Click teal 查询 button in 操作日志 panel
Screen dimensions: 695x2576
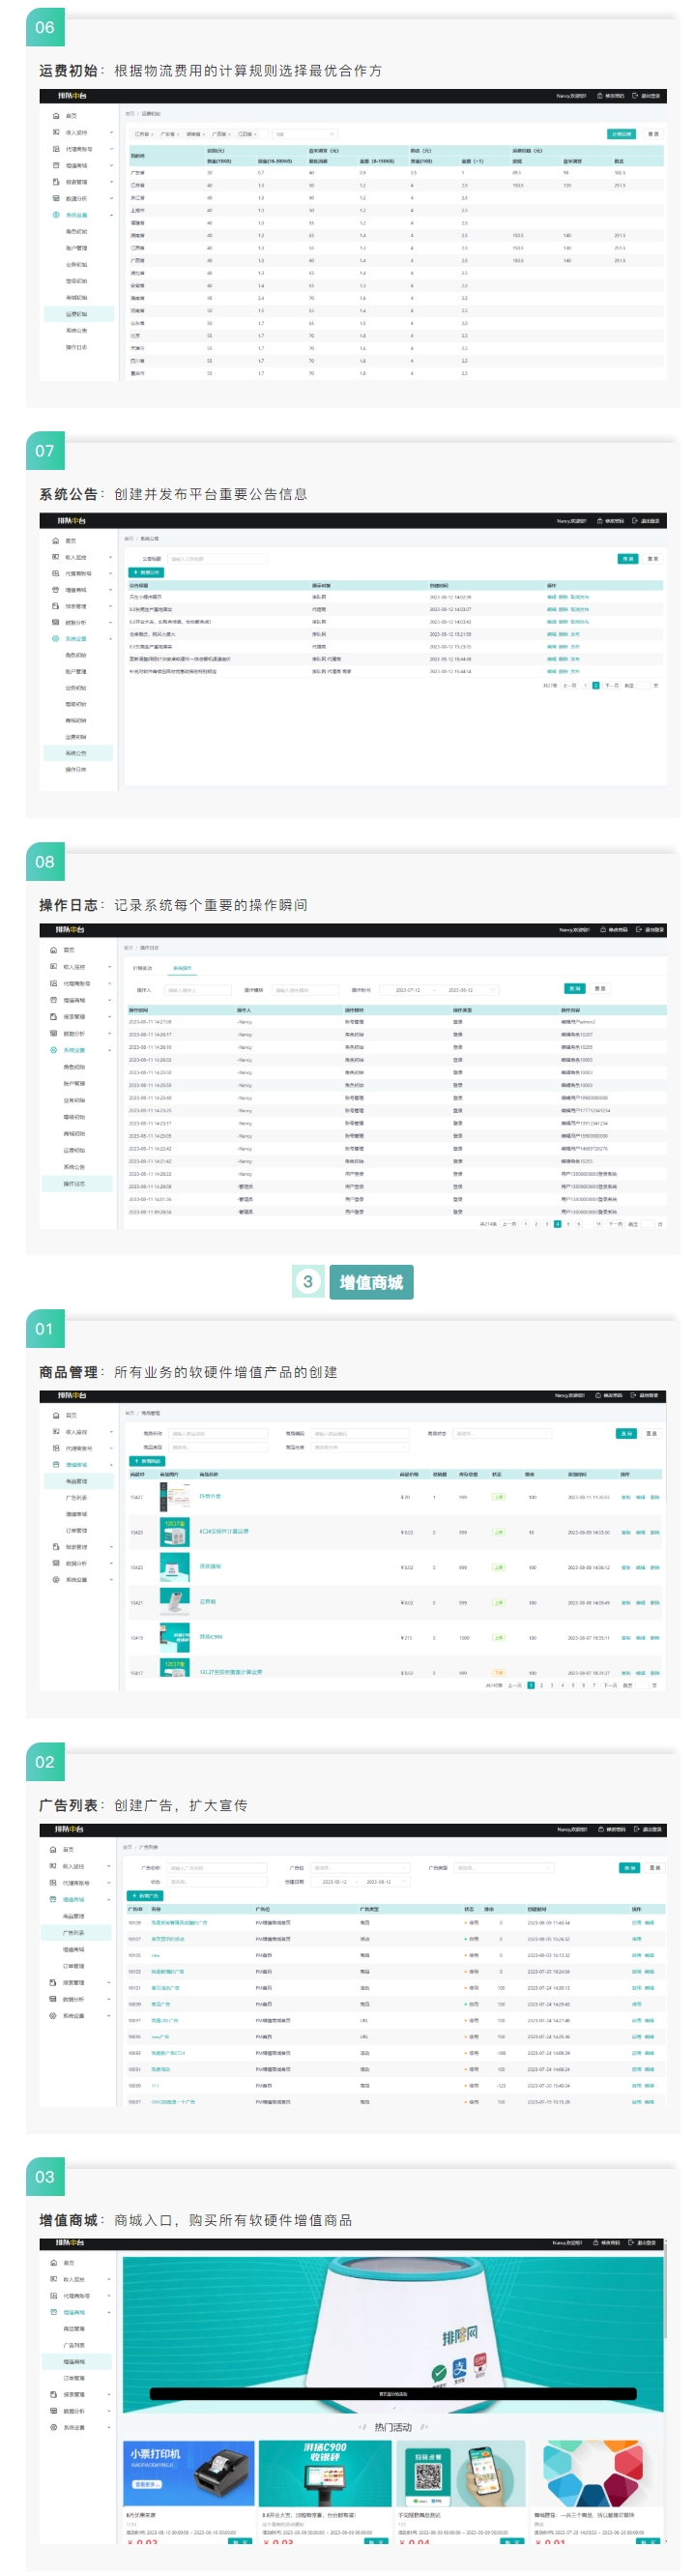click(574, 989)
